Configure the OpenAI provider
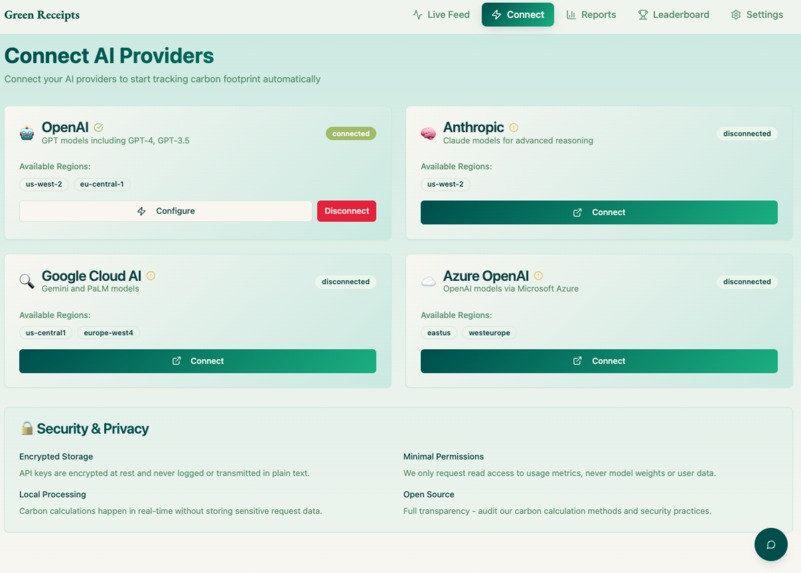801x573 pixels. tap(166, 211)
